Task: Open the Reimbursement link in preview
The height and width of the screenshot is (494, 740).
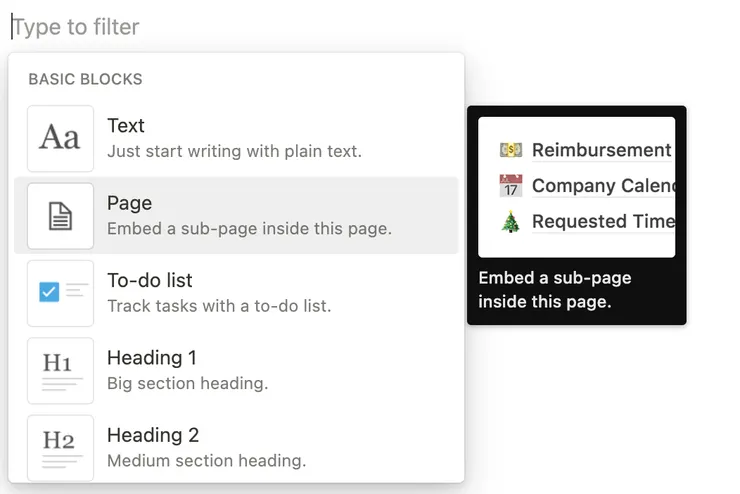Action: tap(601, 150)
